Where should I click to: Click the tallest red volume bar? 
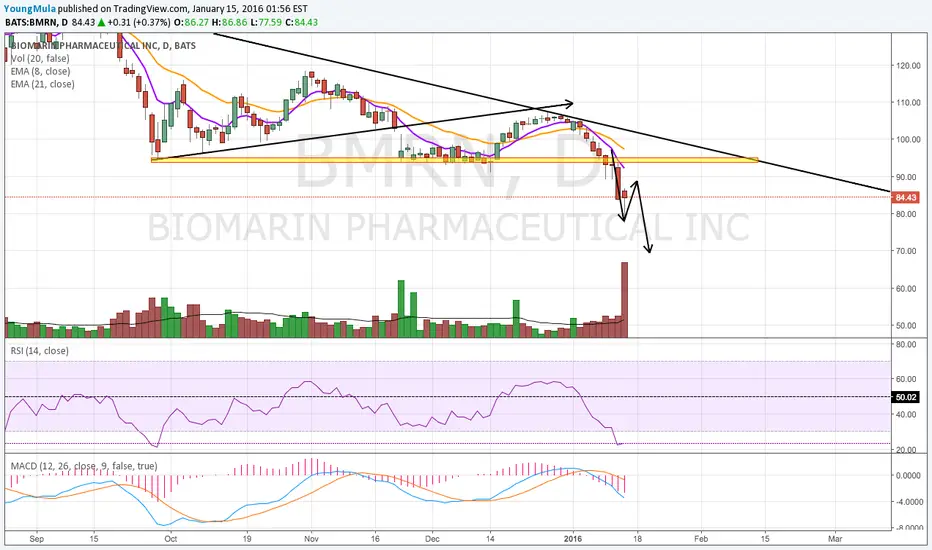(x=624, y=300)
